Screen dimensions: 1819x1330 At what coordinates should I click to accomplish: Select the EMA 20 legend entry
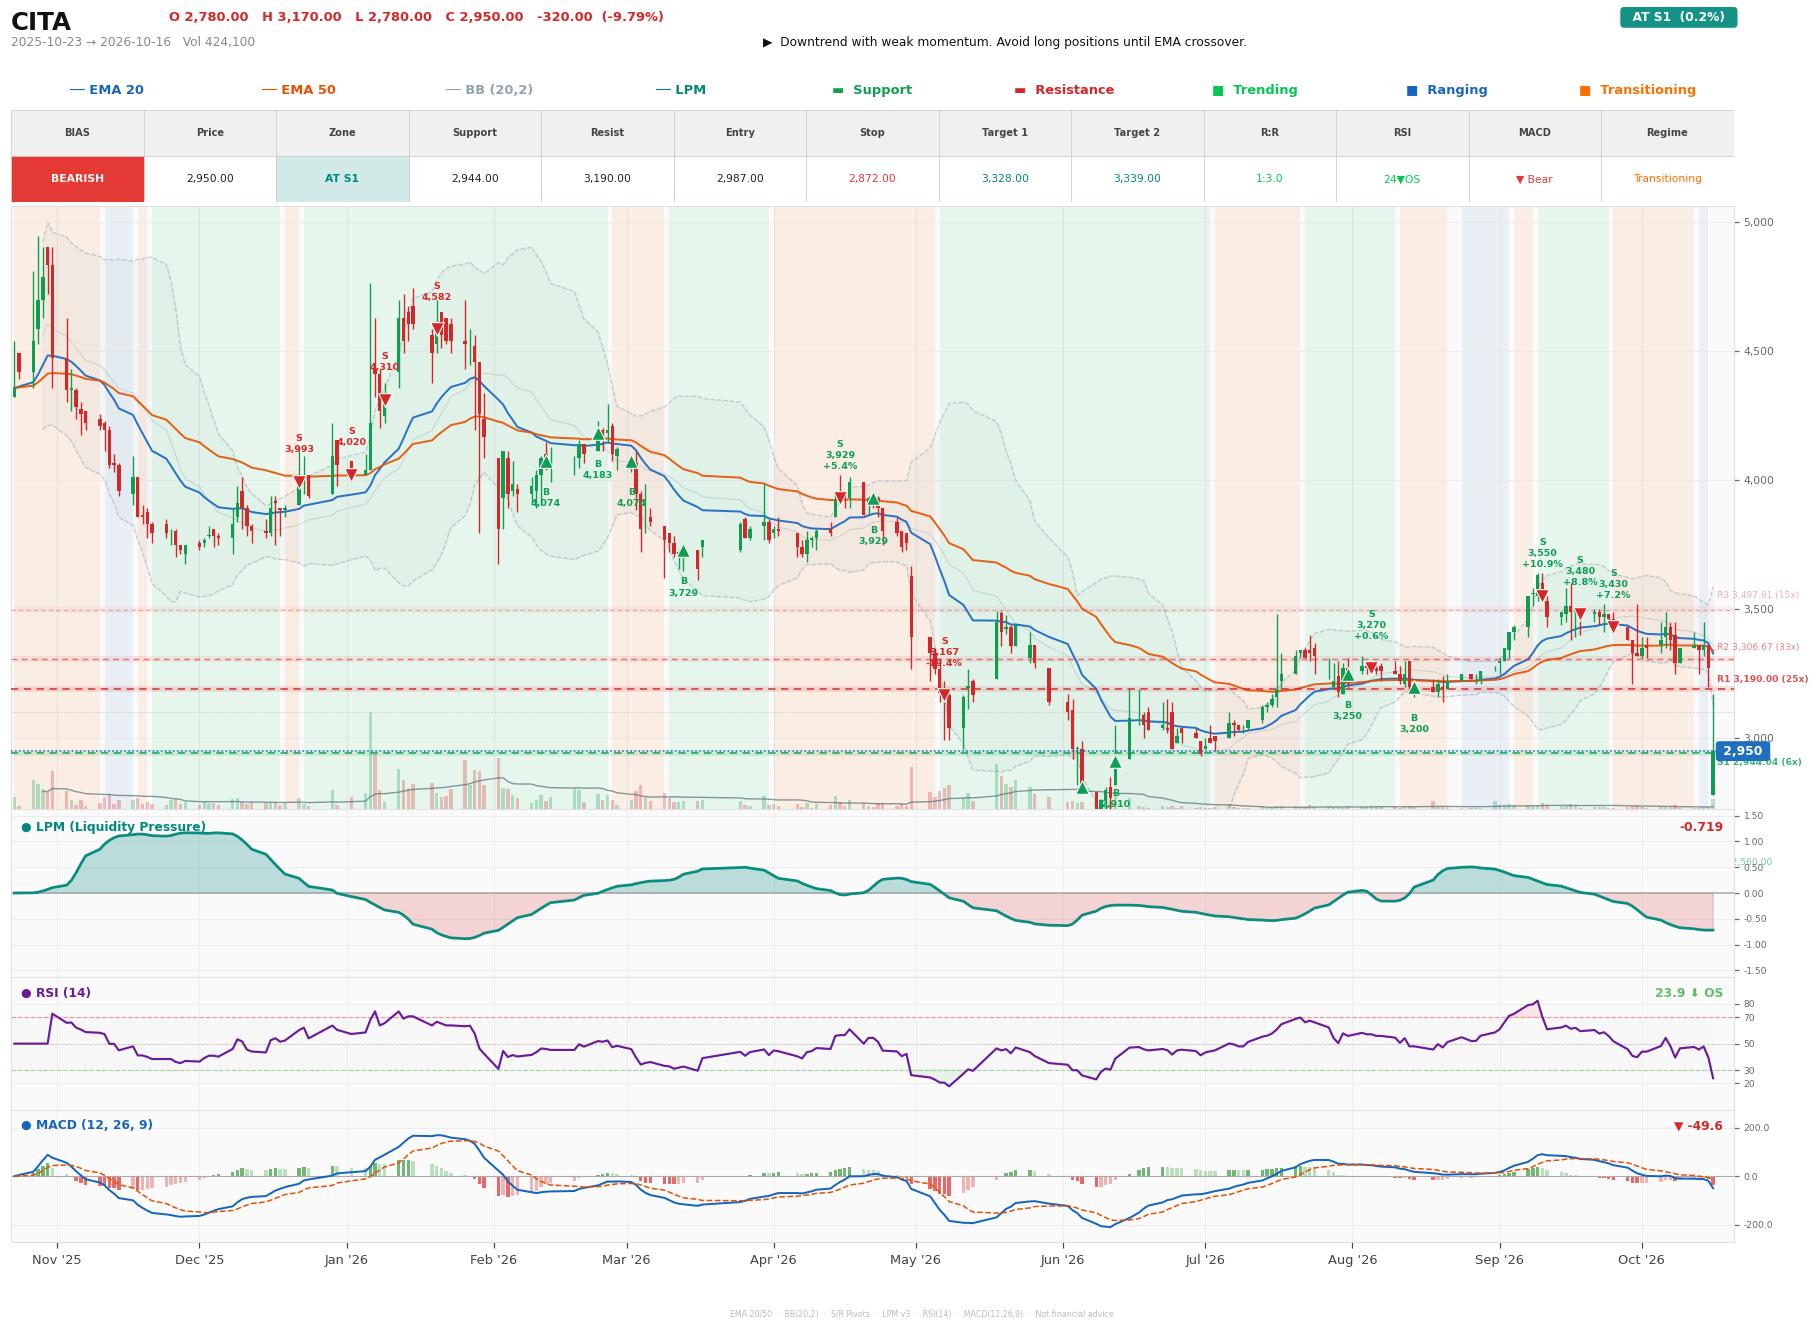tap(106, 90)
